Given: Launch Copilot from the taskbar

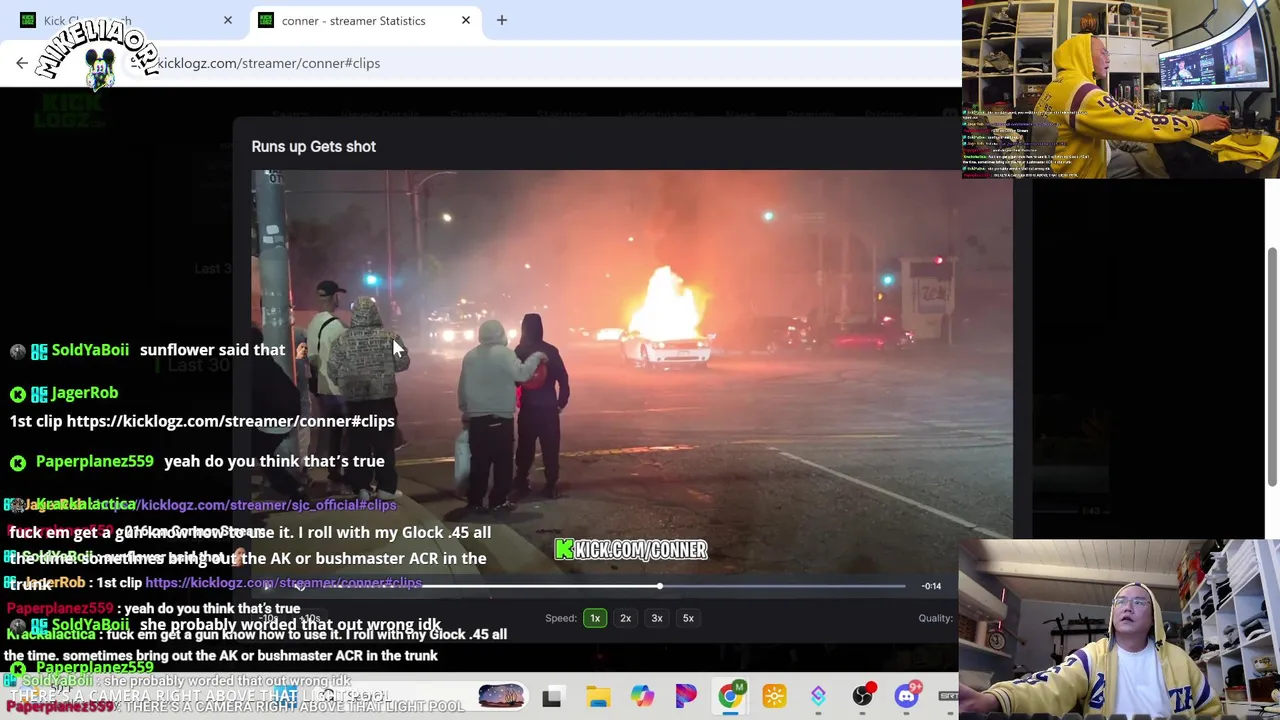Looking at the screenshot, I should (642, 697).
